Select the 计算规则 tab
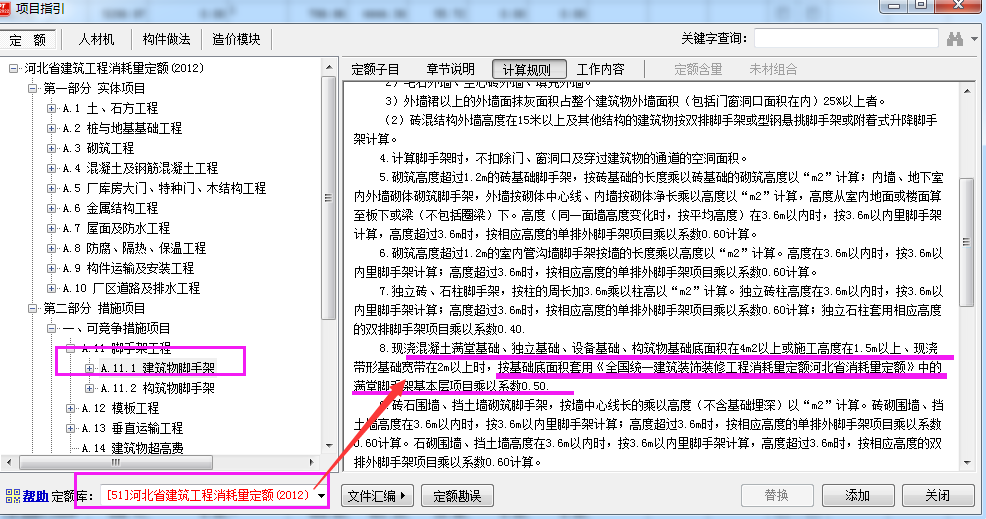 (528, 70)
